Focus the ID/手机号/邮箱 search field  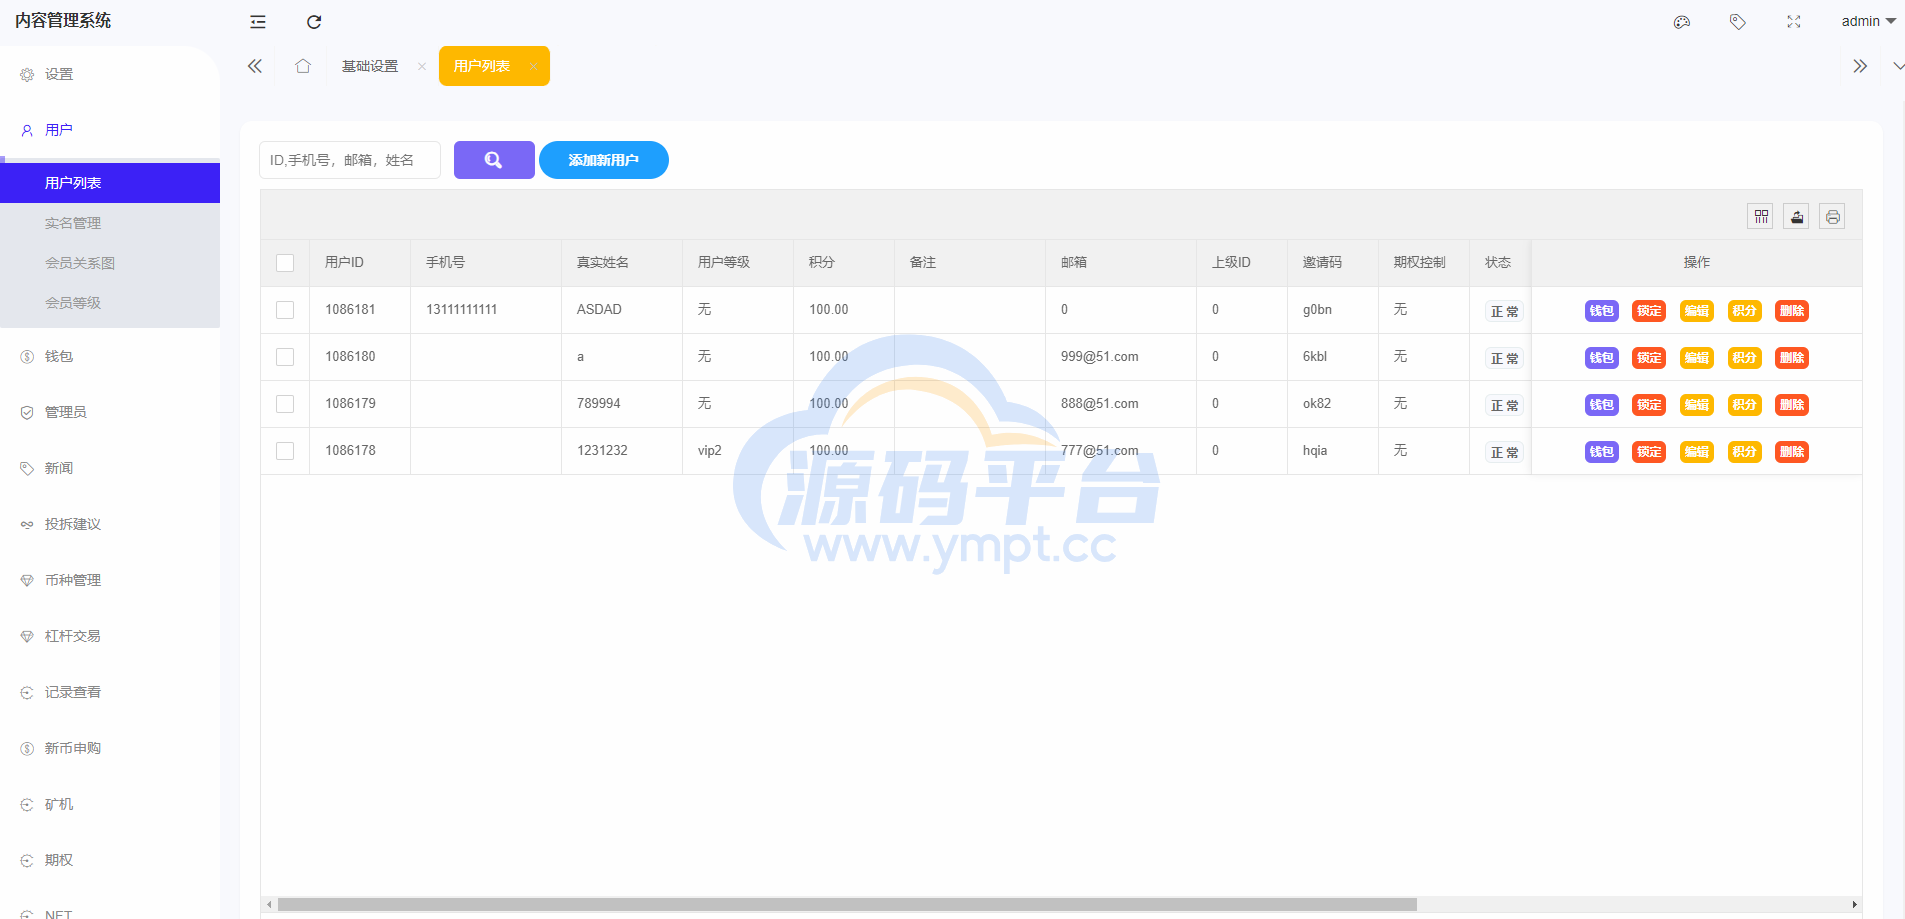coord(350,160)
